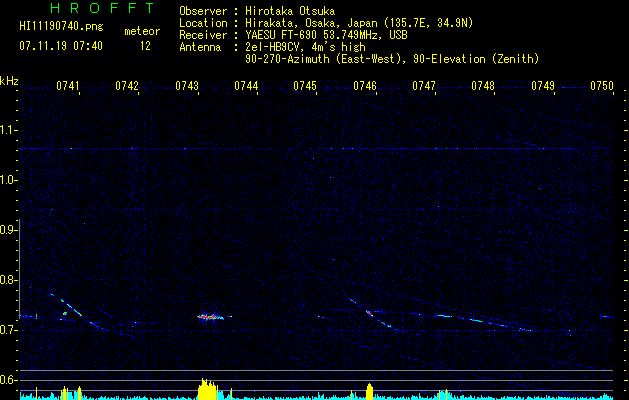Select the file name HI11190740.png
This screenshot has height=400, width=629.
pyautogui.click(x=61, y=26)
